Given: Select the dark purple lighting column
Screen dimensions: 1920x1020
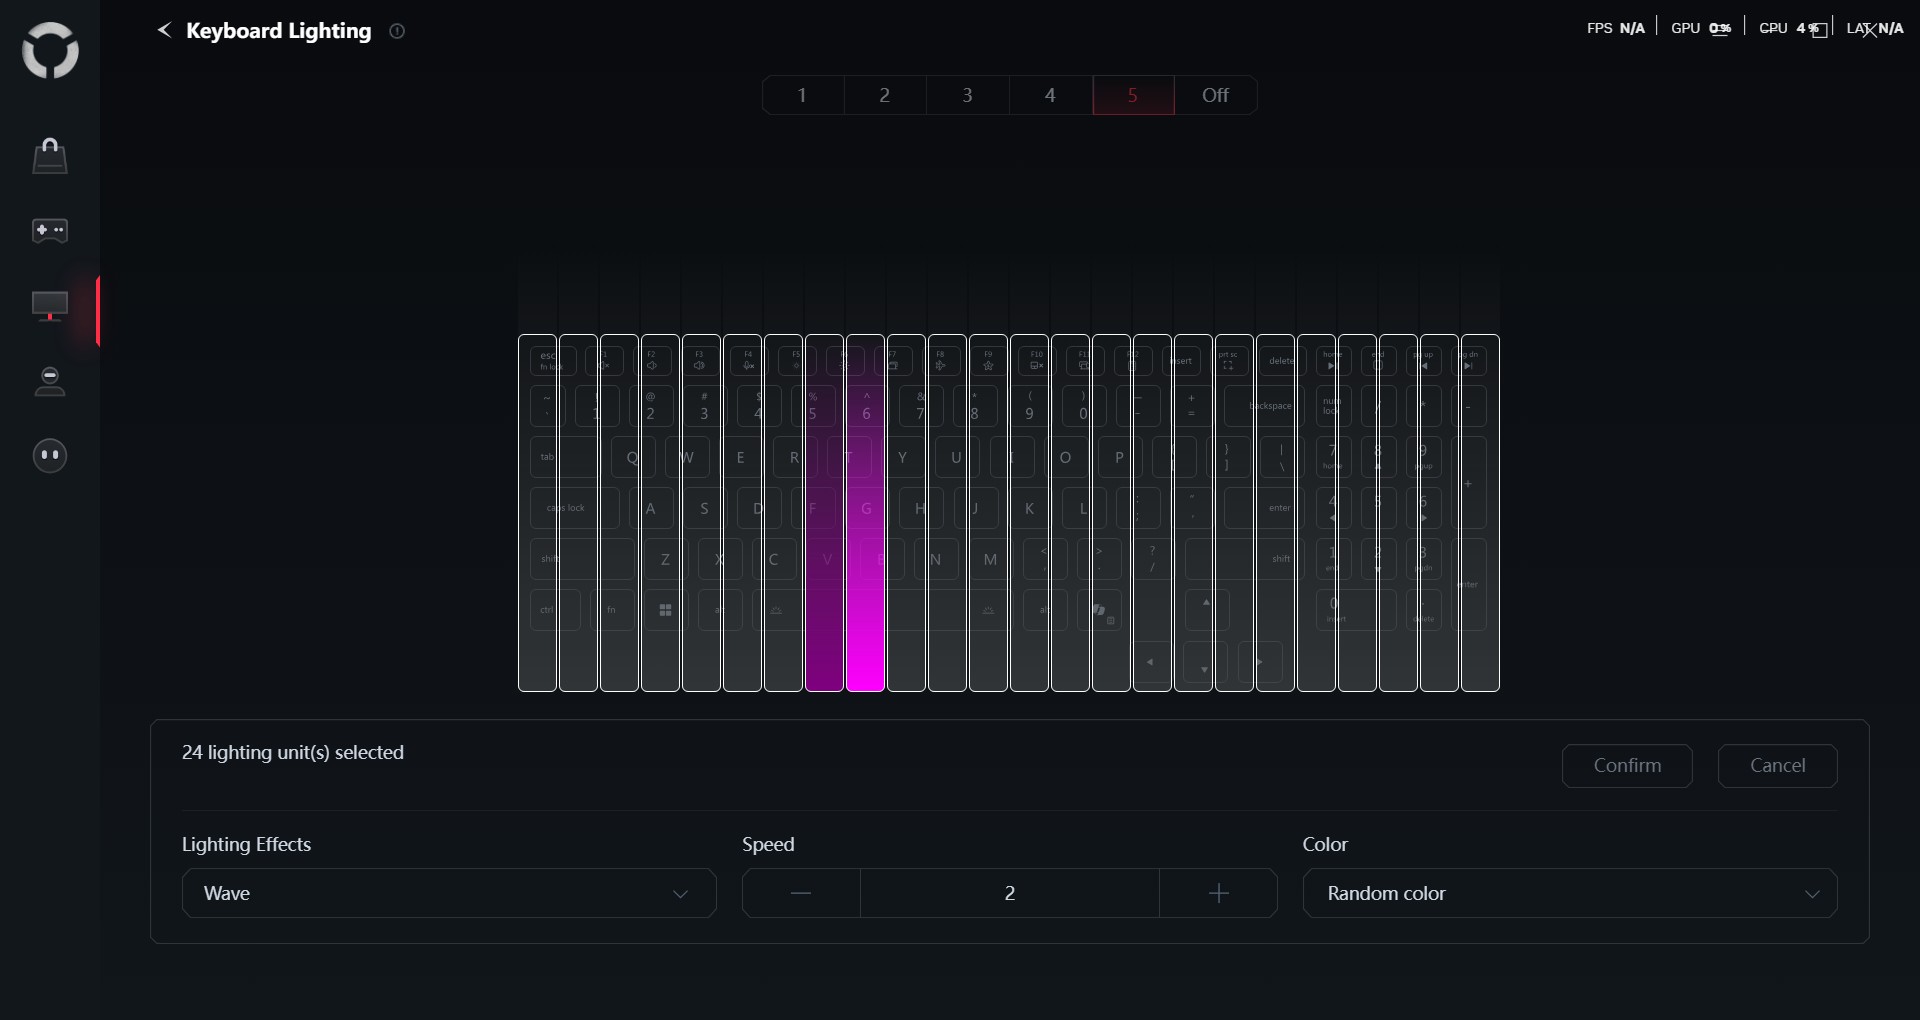Looking at the screenshot, I should click(x=824, y=512).
